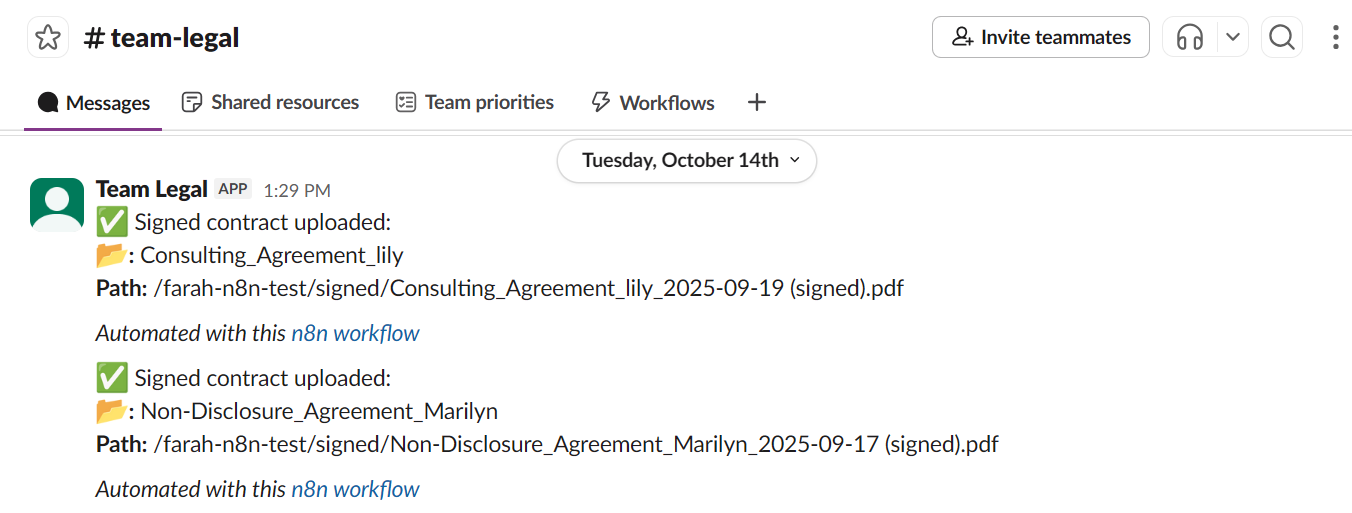Open the Team priorities tab
The image size is (1352, 513).
474,103
